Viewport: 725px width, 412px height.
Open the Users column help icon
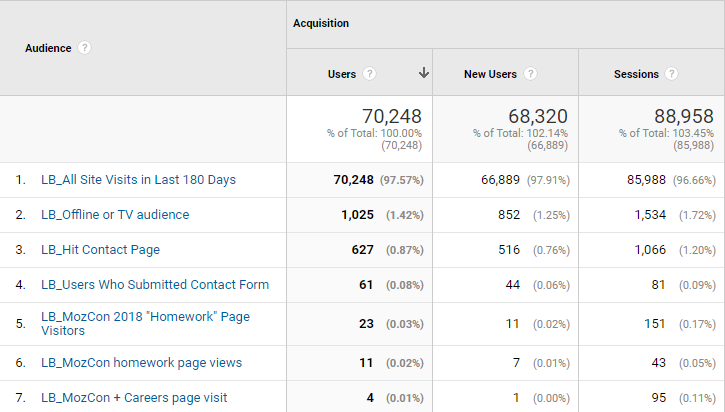(x=370, y=74)
